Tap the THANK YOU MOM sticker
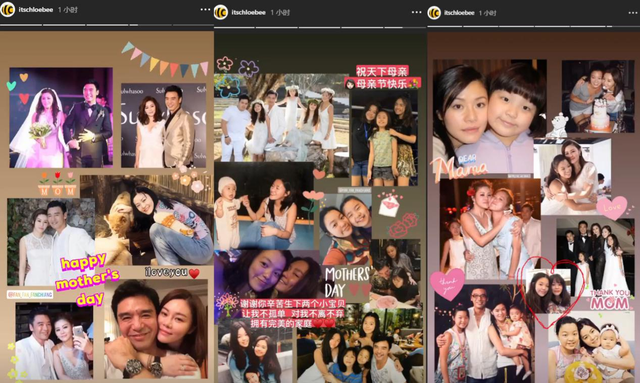This screenshot has width=640, height=383. tap(609, 299)
